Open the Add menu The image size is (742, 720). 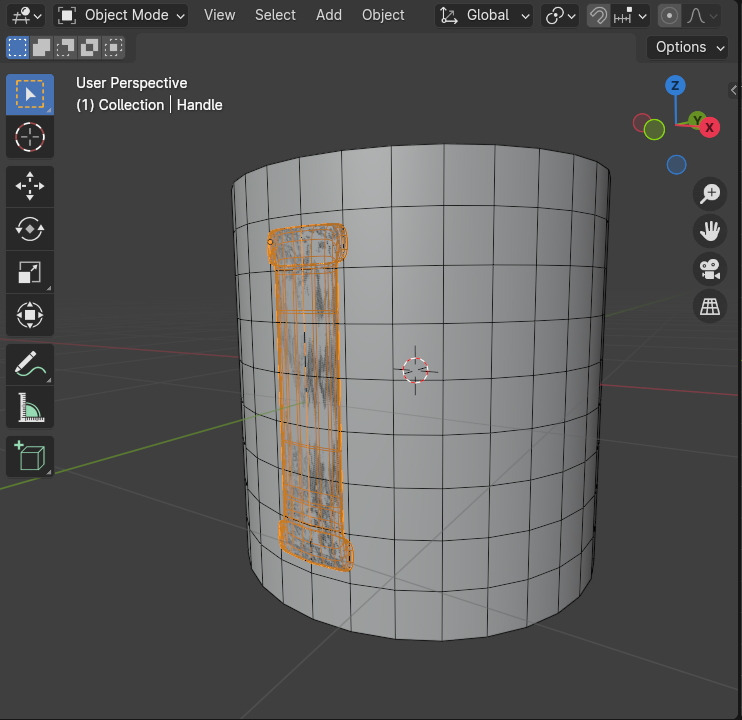click(x=329, y=15)
